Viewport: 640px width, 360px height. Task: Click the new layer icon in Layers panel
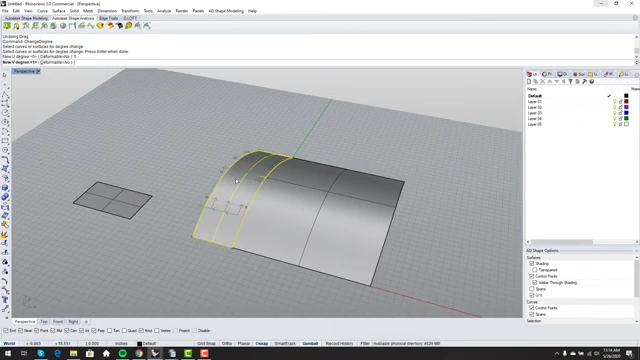tap(529, 82)
